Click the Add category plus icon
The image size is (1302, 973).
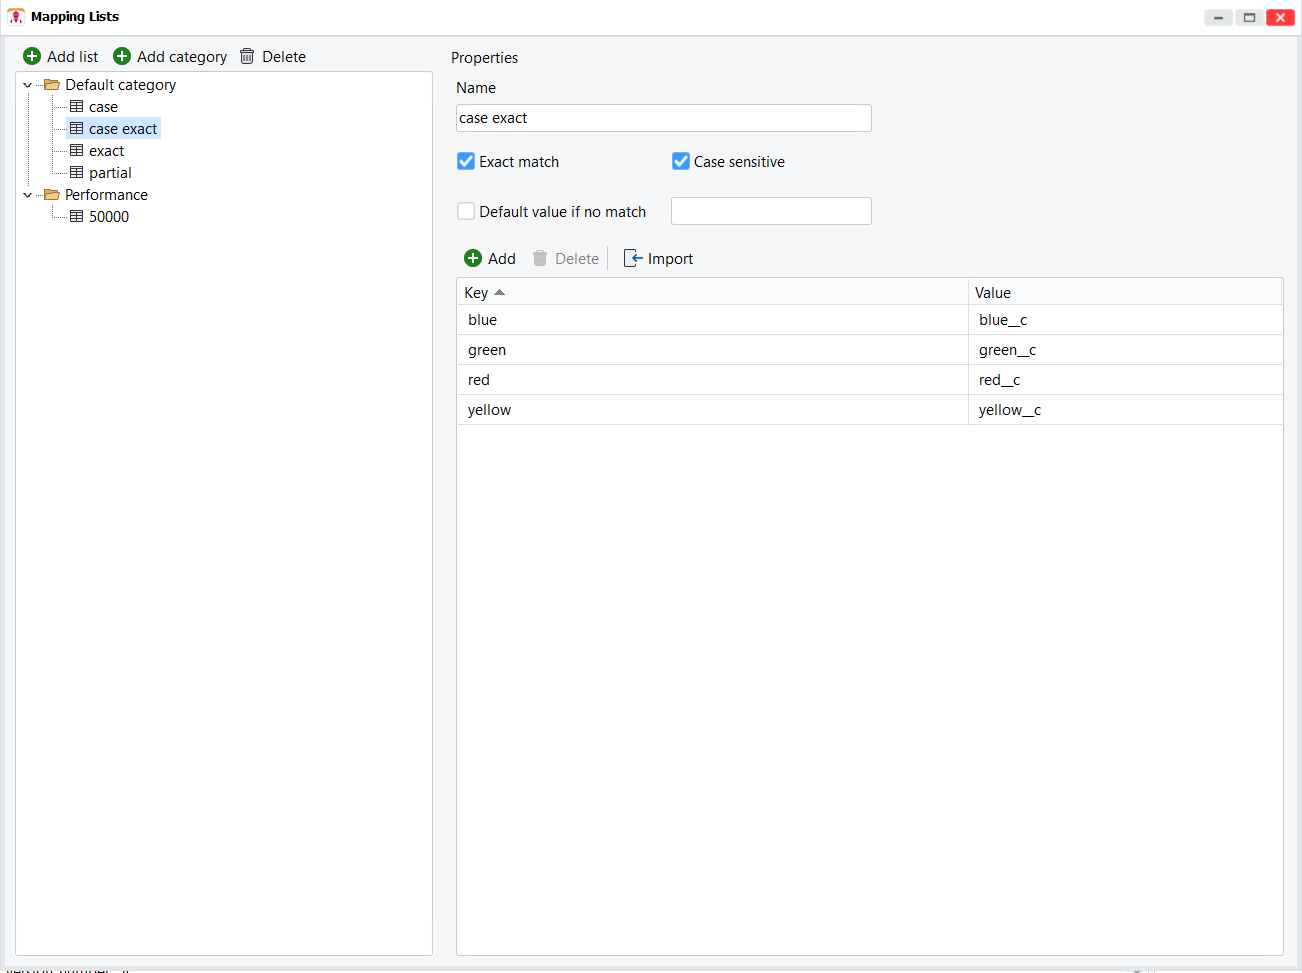[x=122, y=57]
